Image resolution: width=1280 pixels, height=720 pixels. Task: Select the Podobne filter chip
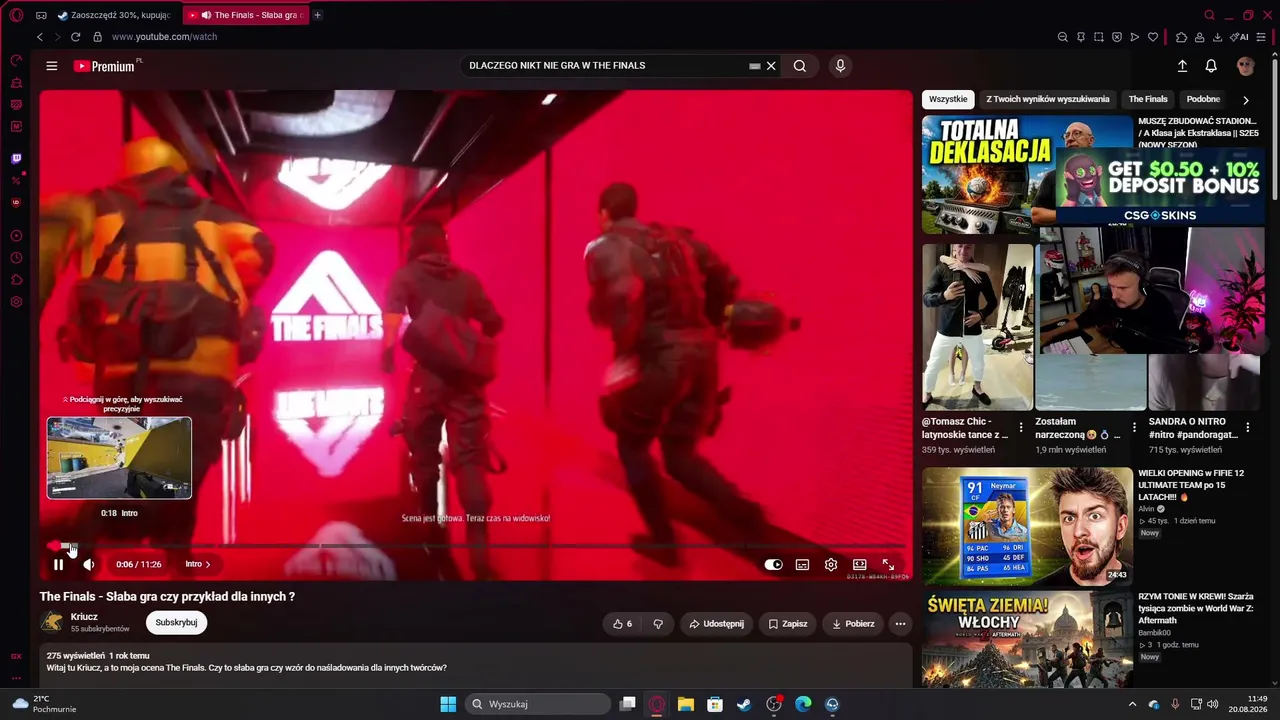pos(1203,100)
